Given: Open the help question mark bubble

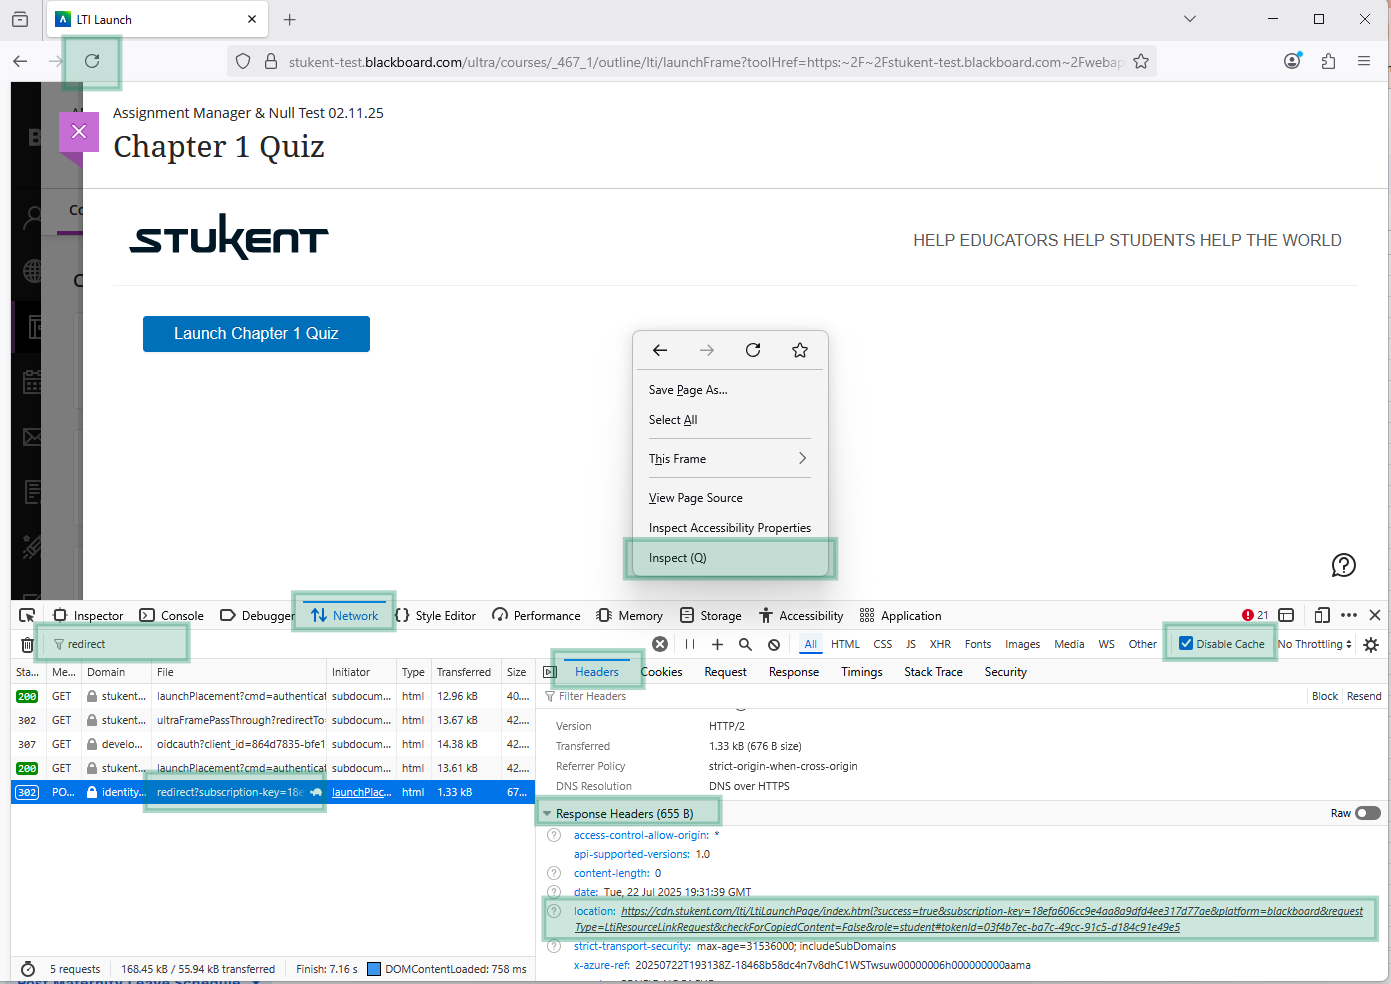Looking at the screenshot, I should (1344, 565).
